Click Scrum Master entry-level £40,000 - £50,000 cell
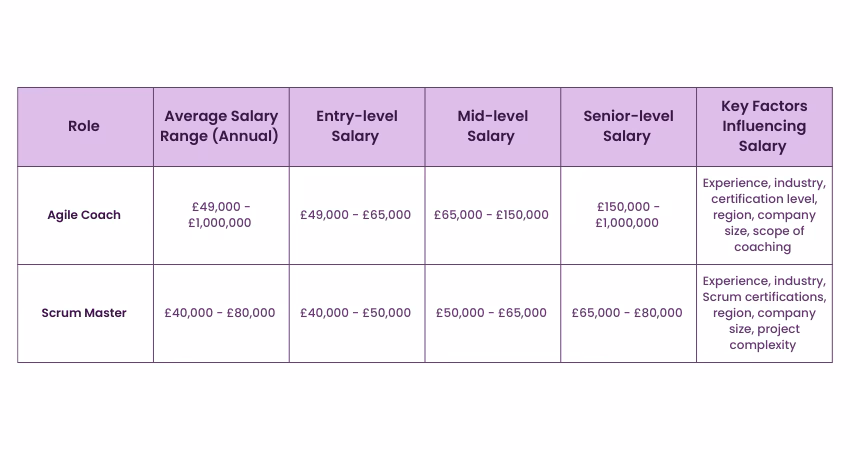The image size is (850, 450). point(356,313)
